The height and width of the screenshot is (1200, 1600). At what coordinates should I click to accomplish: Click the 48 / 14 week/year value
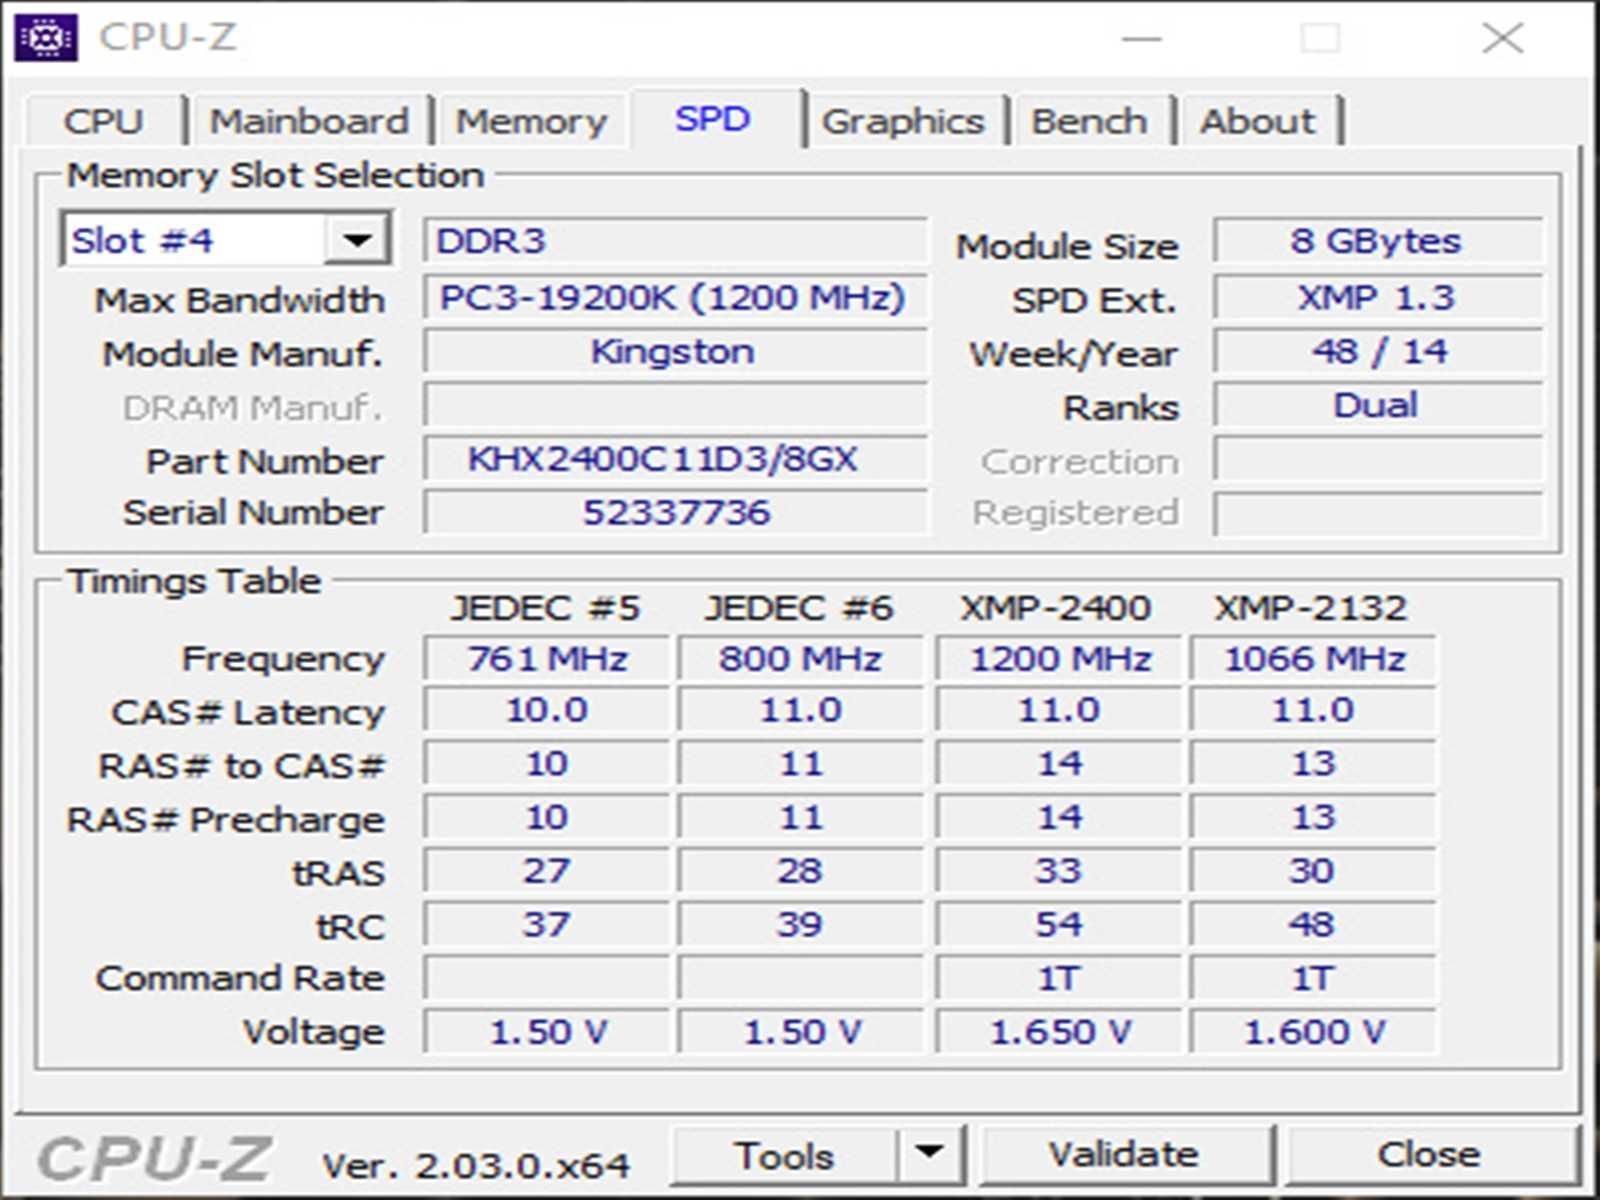click(1378, 351)
